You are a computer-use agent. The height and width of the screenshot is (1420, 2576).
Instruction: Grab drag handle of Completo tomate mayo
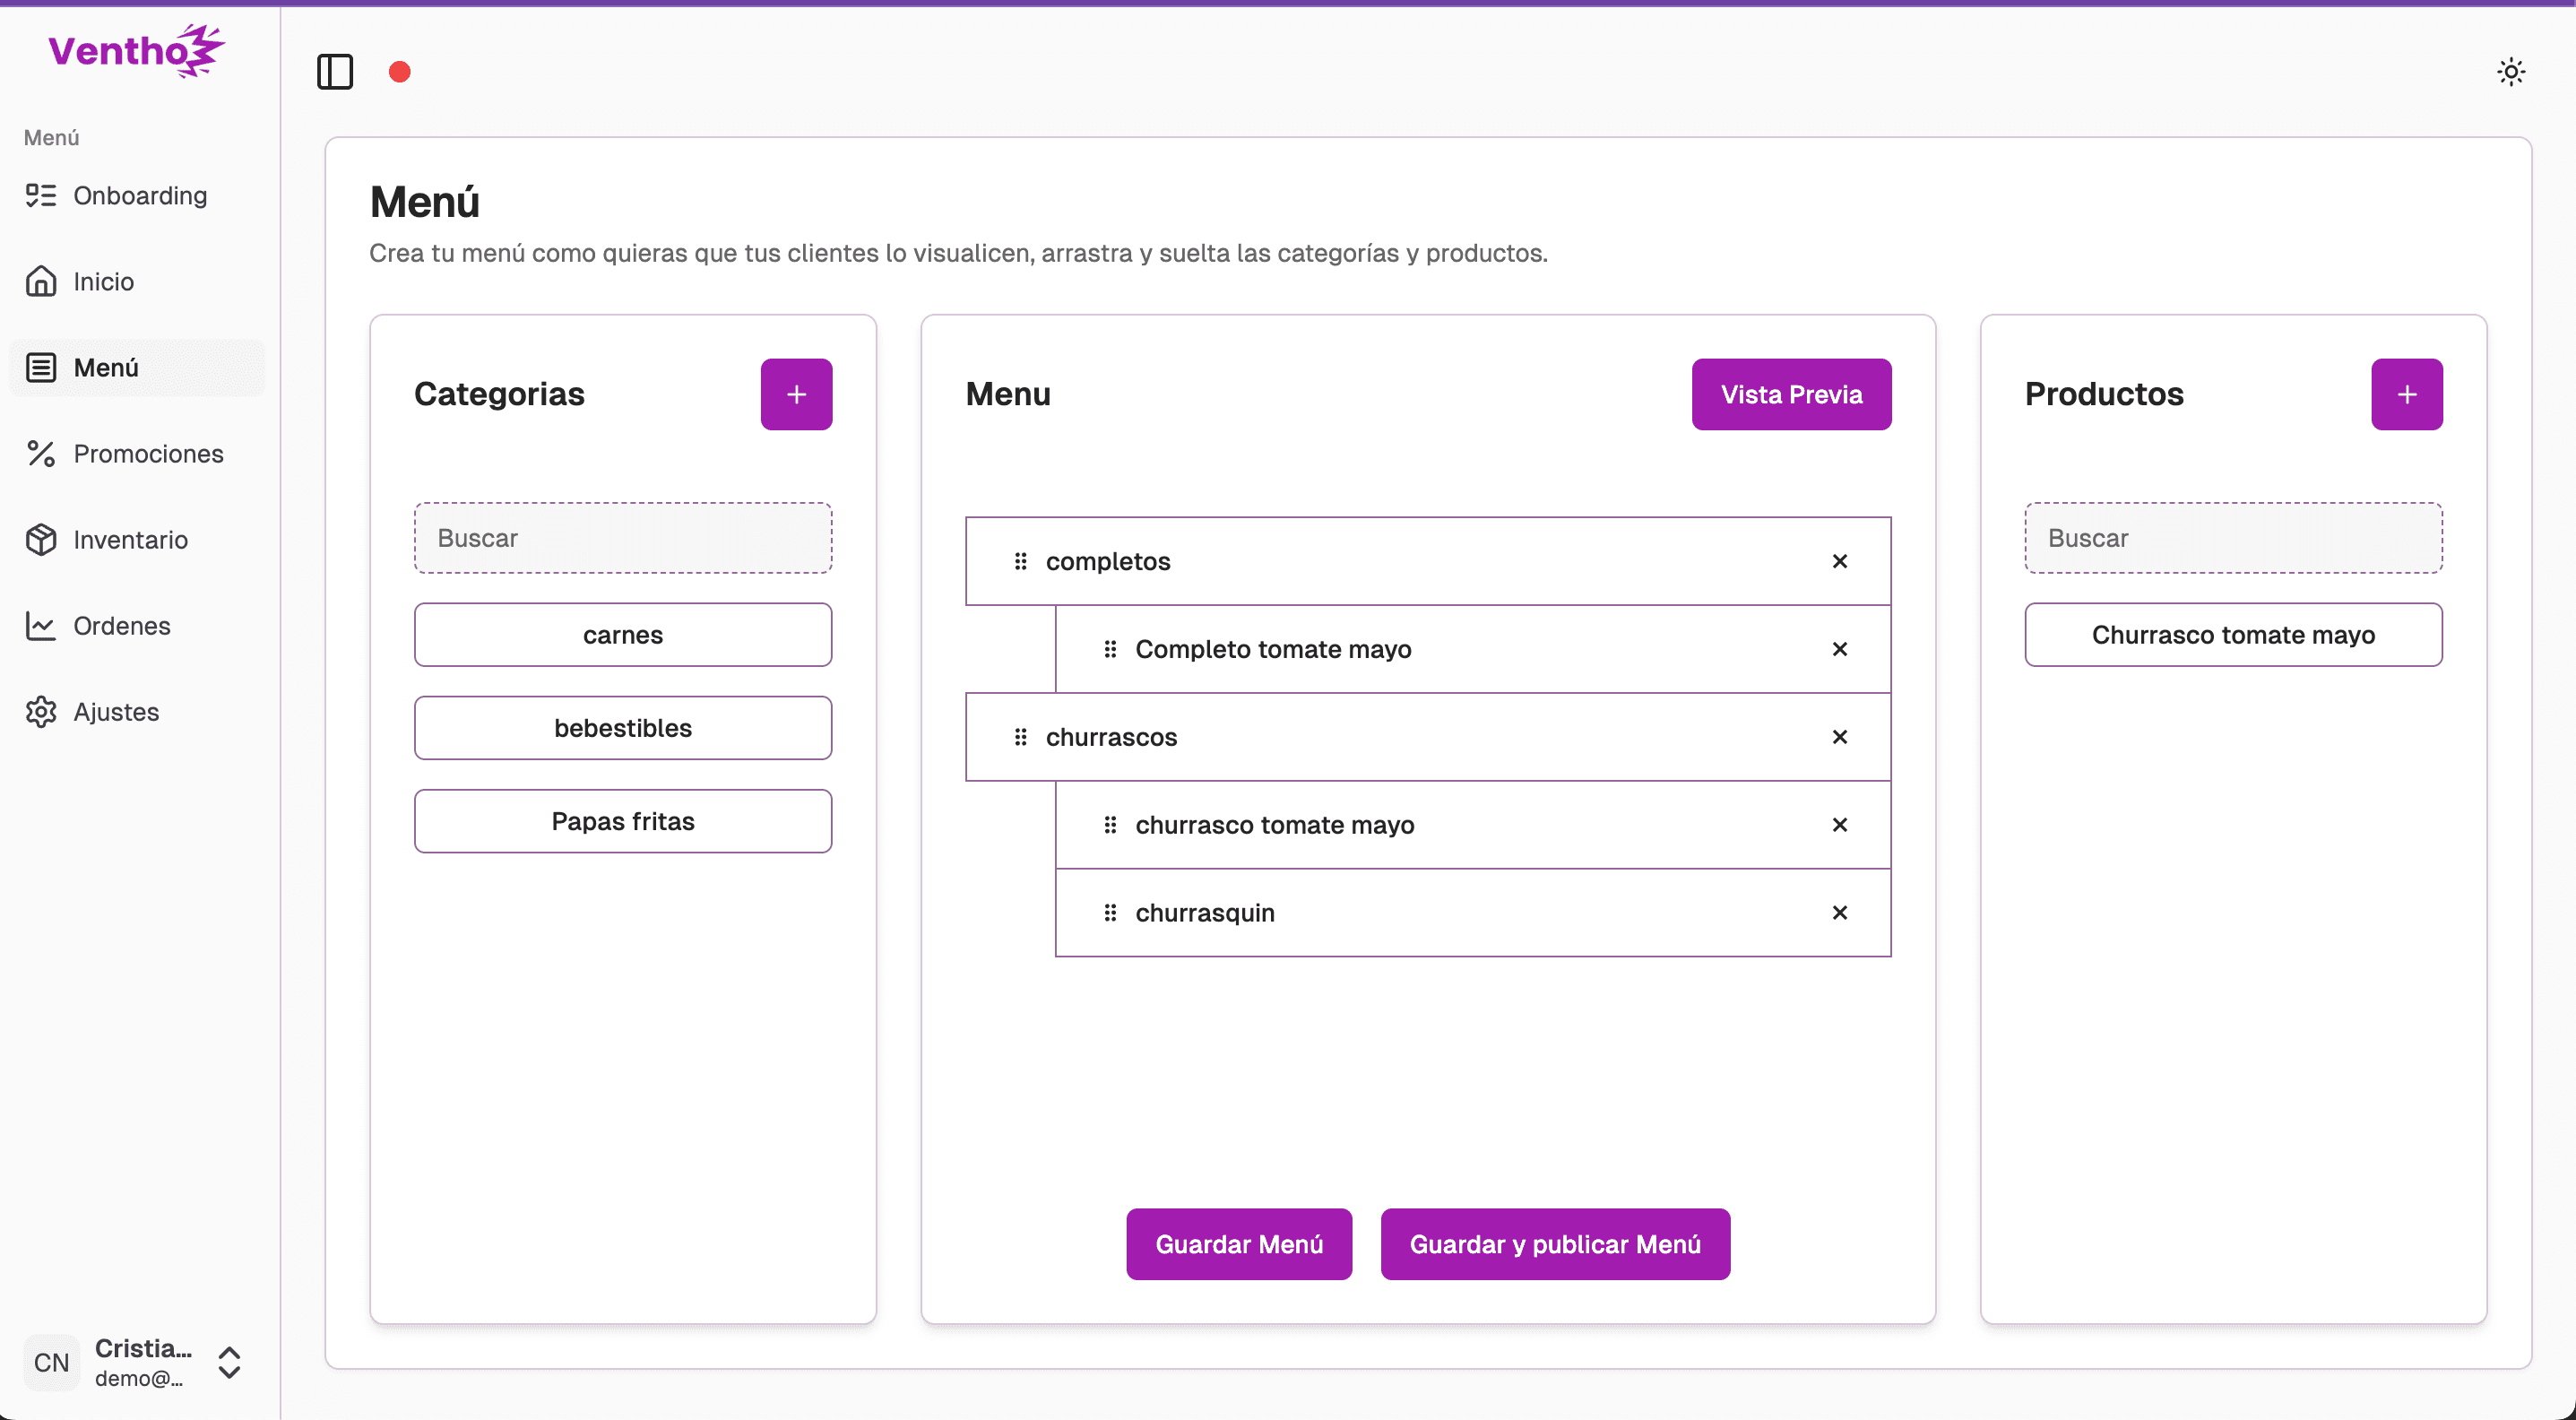tap(1110, 649)
